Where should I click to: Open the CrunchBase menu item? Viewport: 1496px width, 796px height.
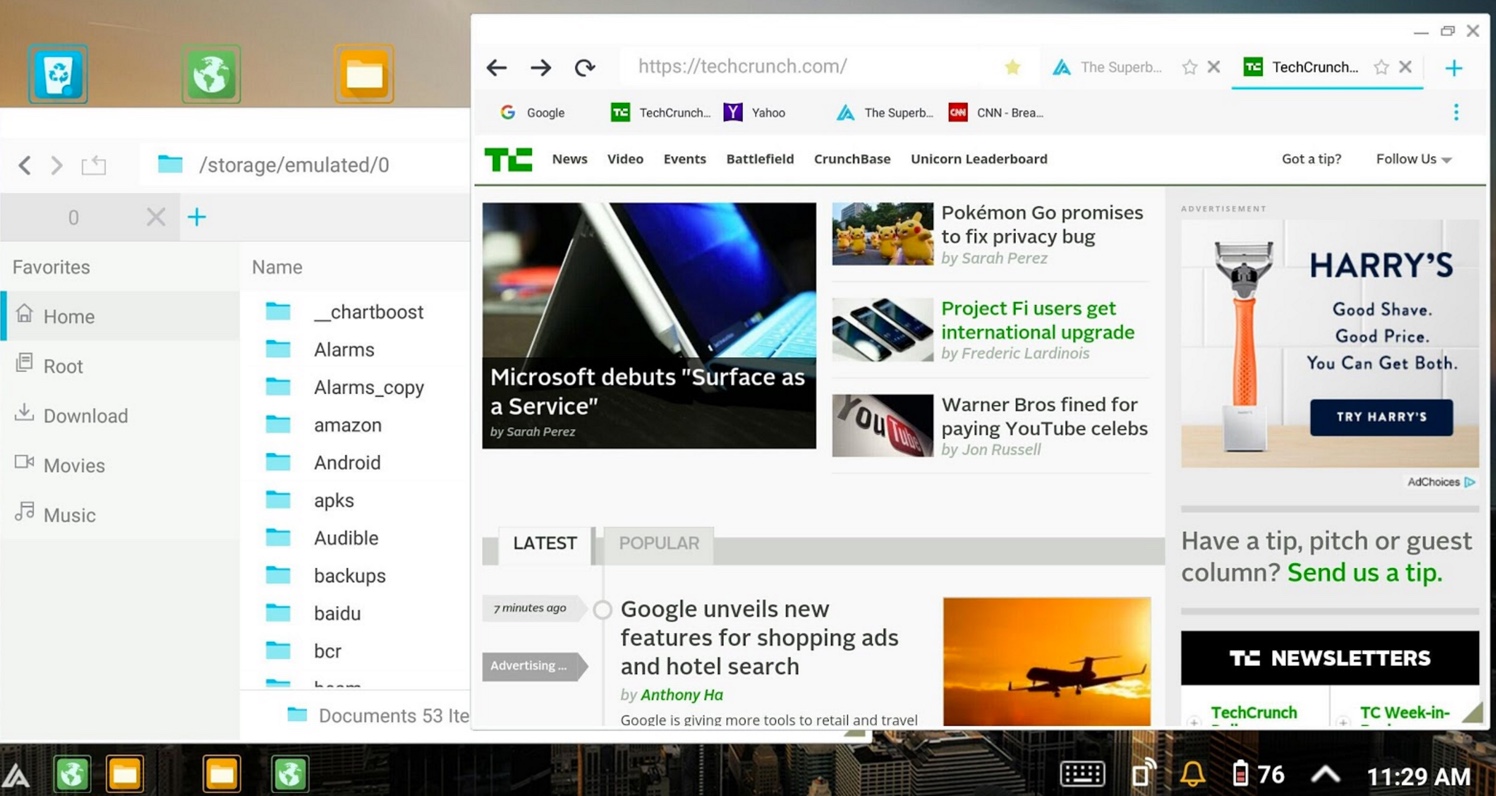(x=852, y=159)
